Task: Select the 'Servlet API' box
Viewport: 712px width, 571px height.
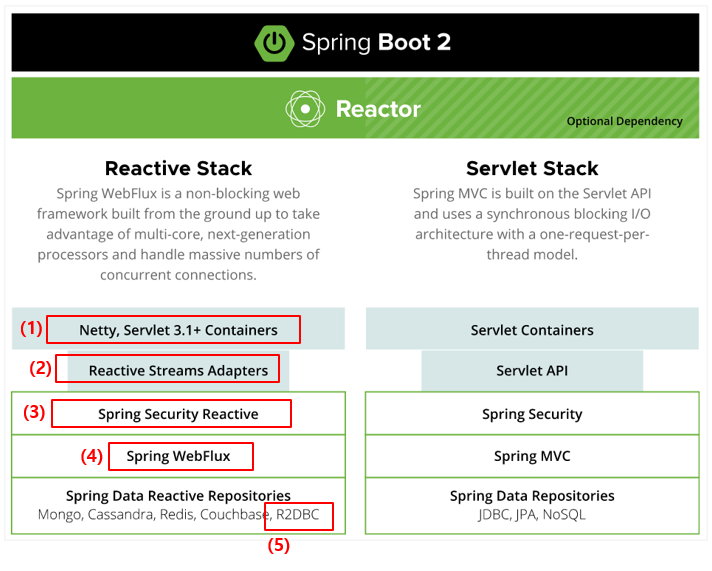Action: (532, 371)
